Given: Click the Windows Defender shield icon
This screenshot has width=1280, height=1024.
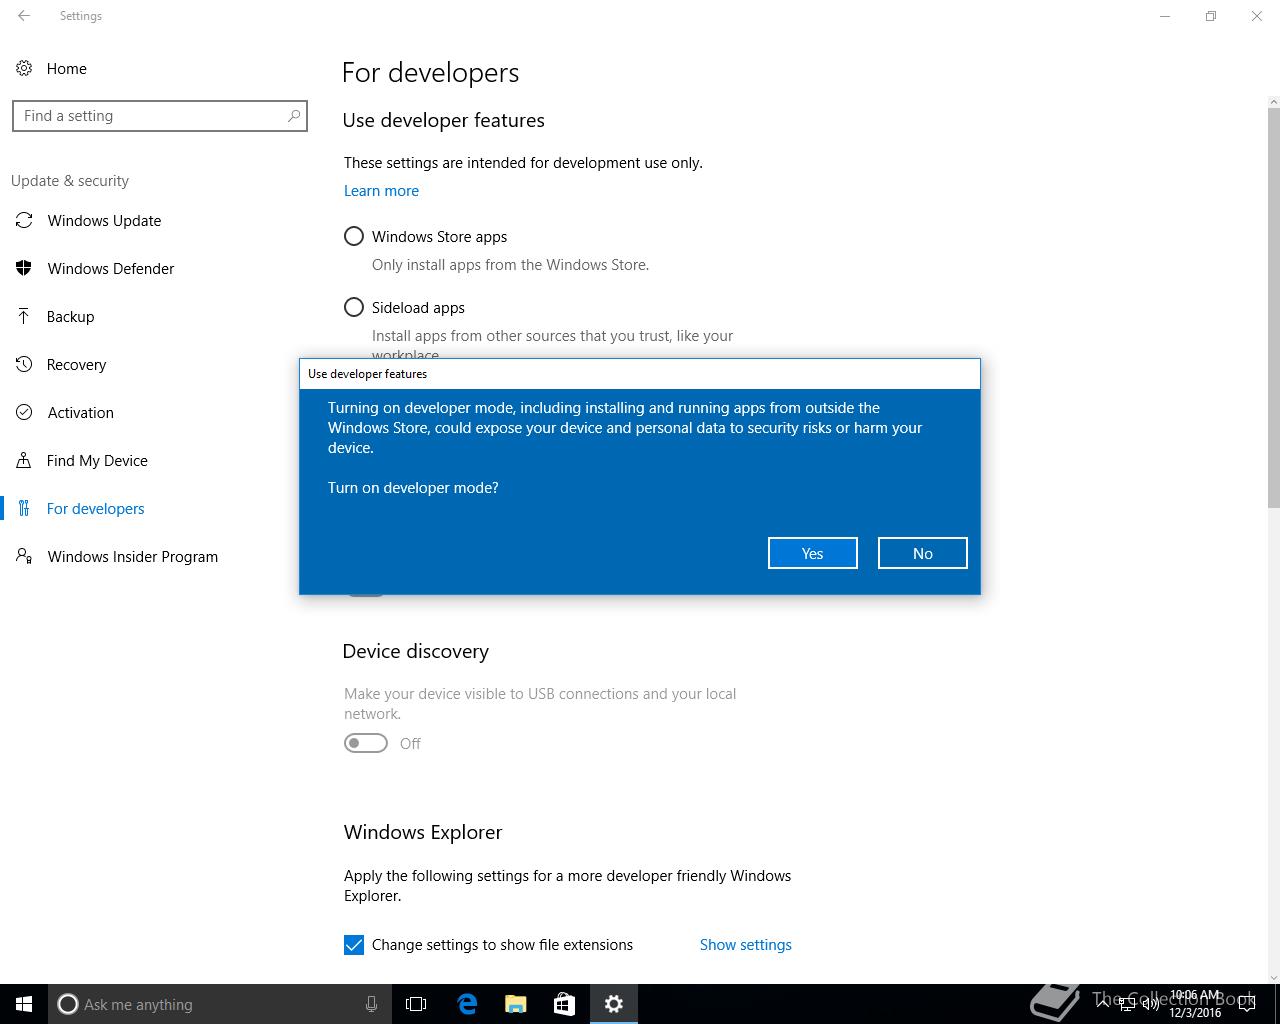Looking at the screenshot, I should tap(24, 268).
